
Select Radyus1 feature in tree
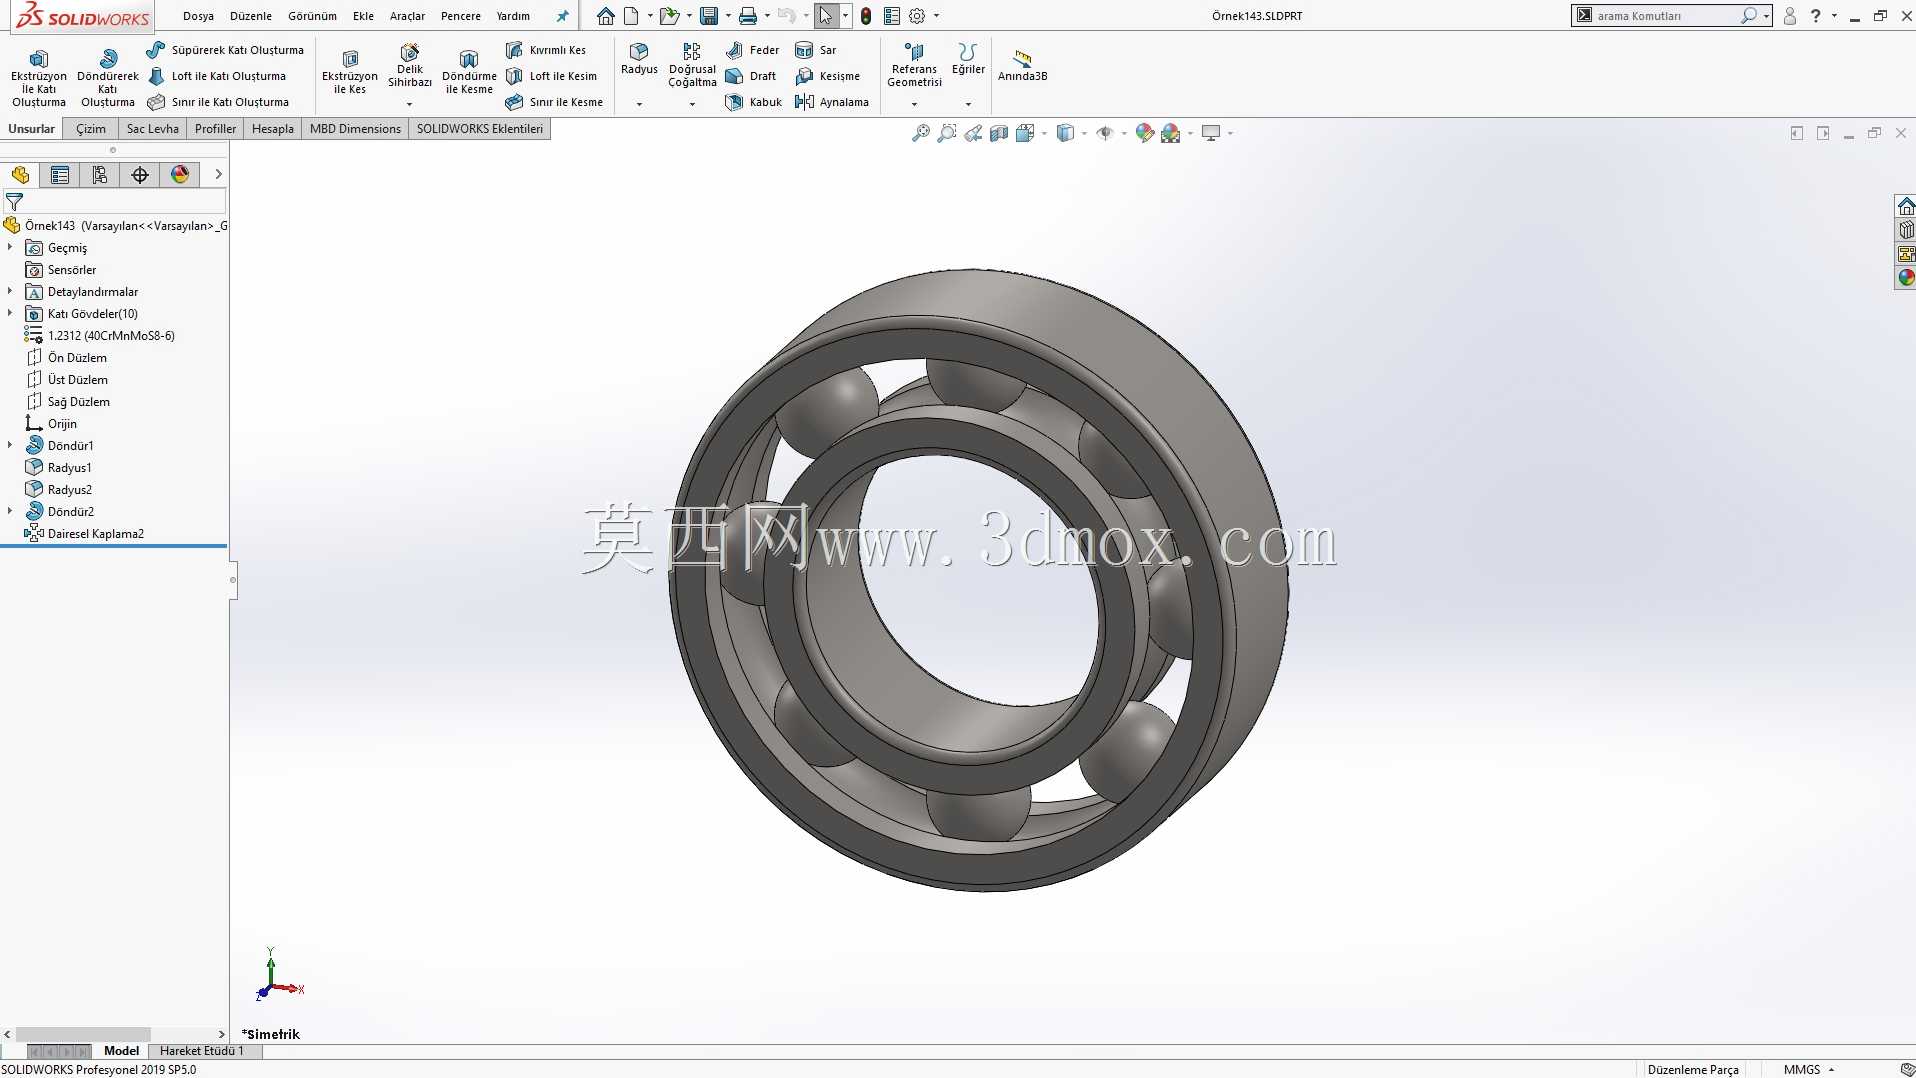pyautogui.click(x=58, y=467)
